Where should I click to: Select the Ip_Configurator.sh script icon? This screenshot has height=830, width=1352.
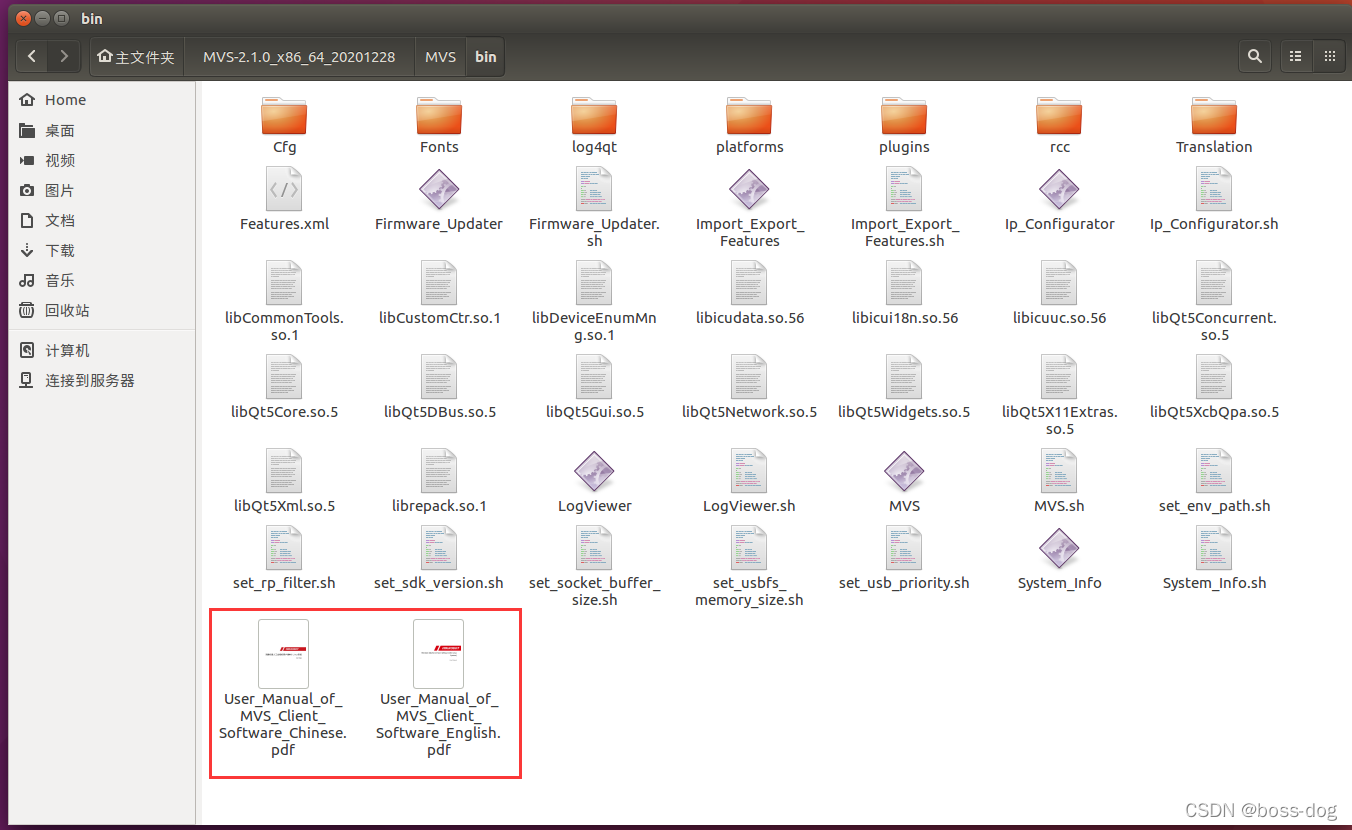point(1214,189)
